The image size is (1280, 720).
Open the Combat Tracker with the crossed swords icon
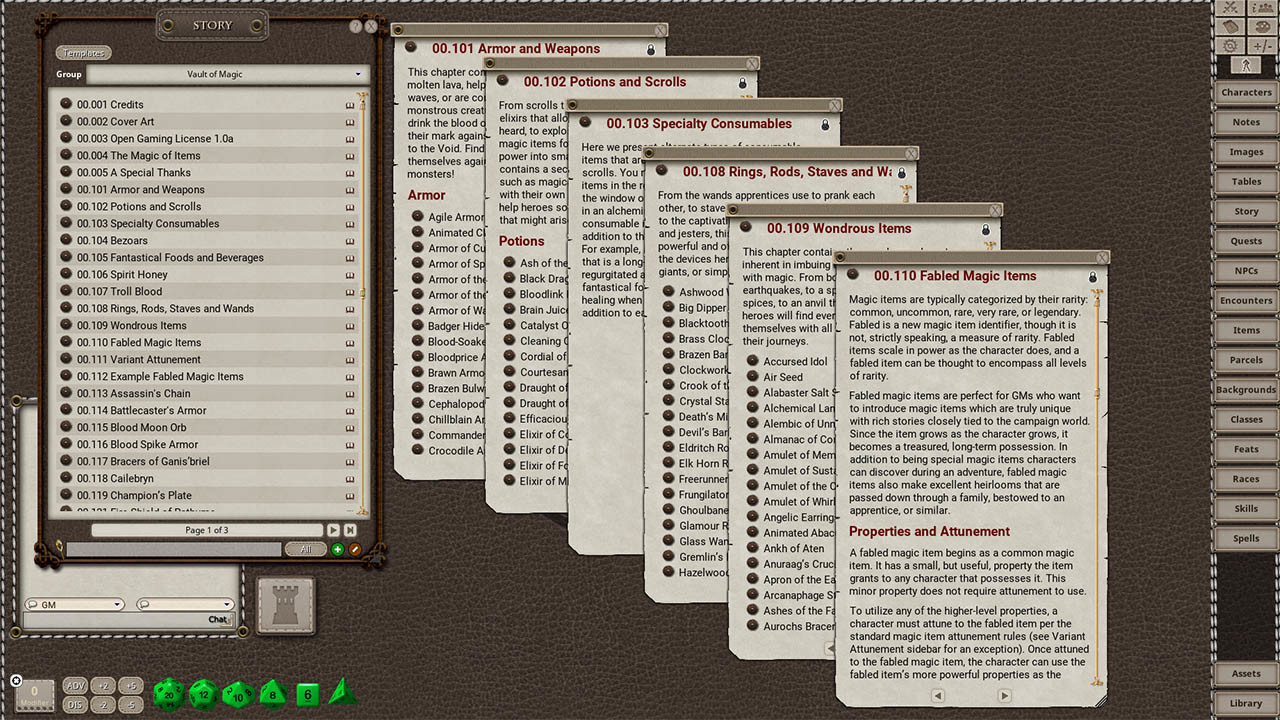(x=1230, y=8)
